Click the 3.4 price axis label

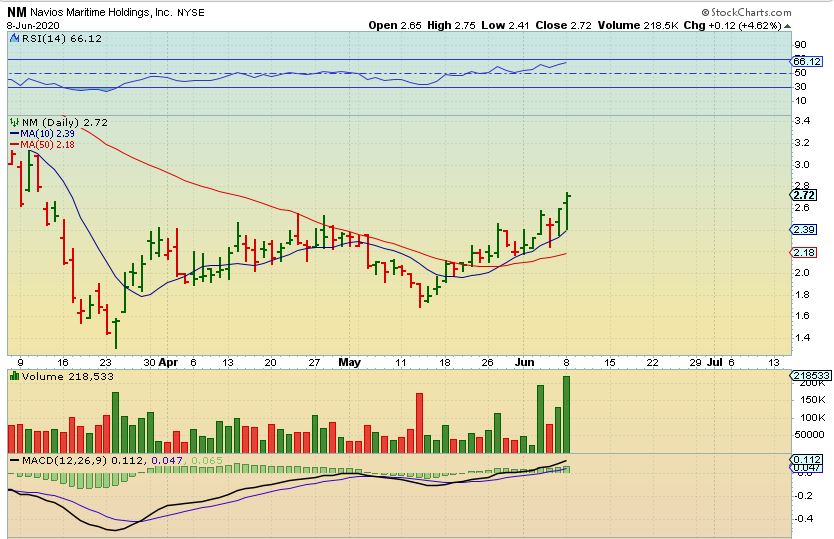(x=802, y=121)
